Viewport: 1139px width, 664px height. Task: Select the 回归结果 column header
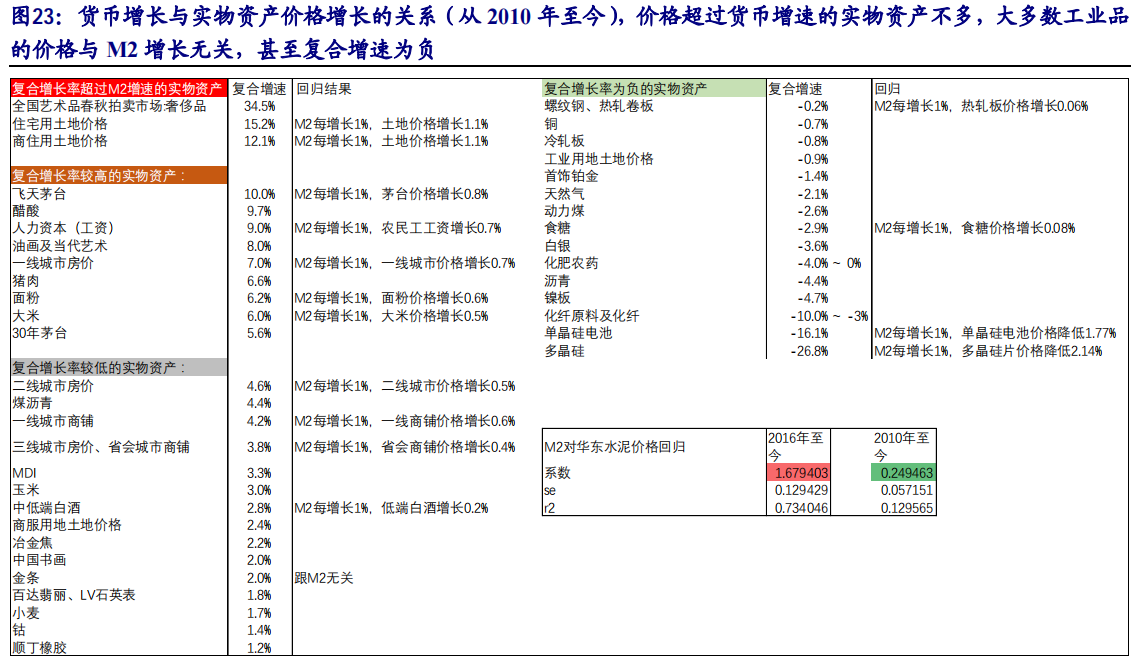[323, 89]
